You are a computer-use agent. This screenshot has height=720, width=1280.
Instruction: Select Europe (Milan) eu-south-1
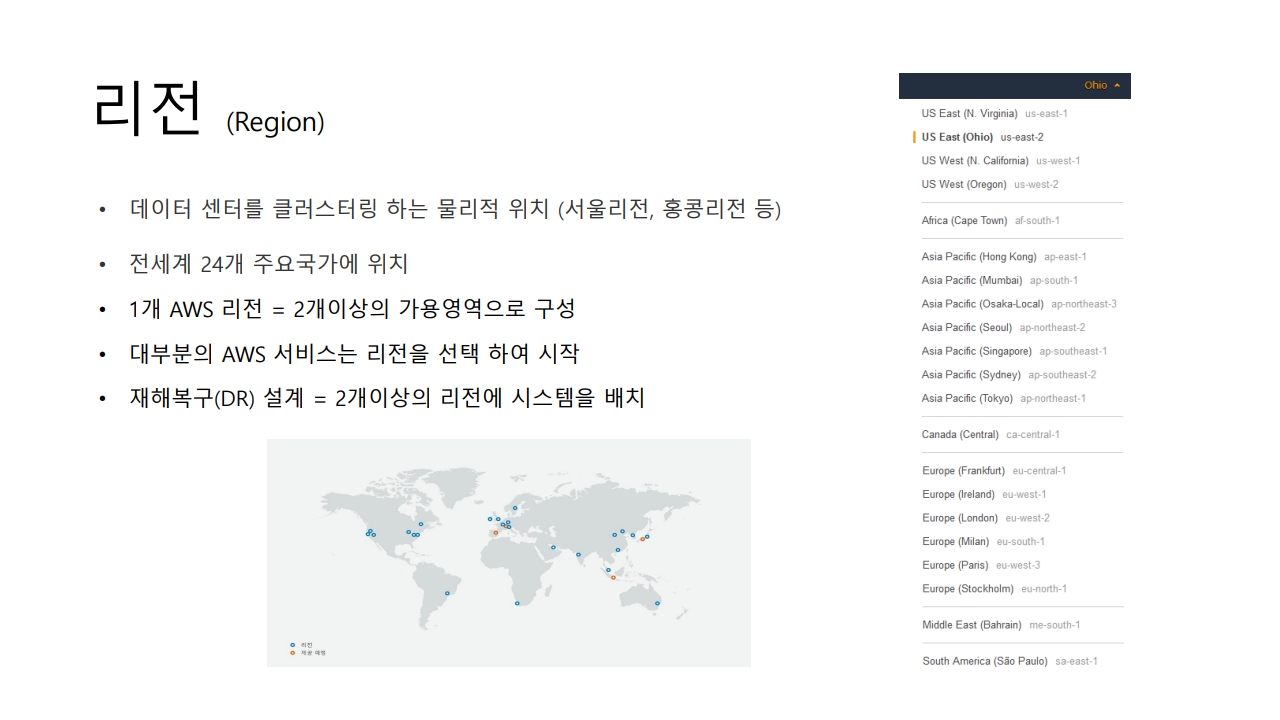[x=983, y=541]
